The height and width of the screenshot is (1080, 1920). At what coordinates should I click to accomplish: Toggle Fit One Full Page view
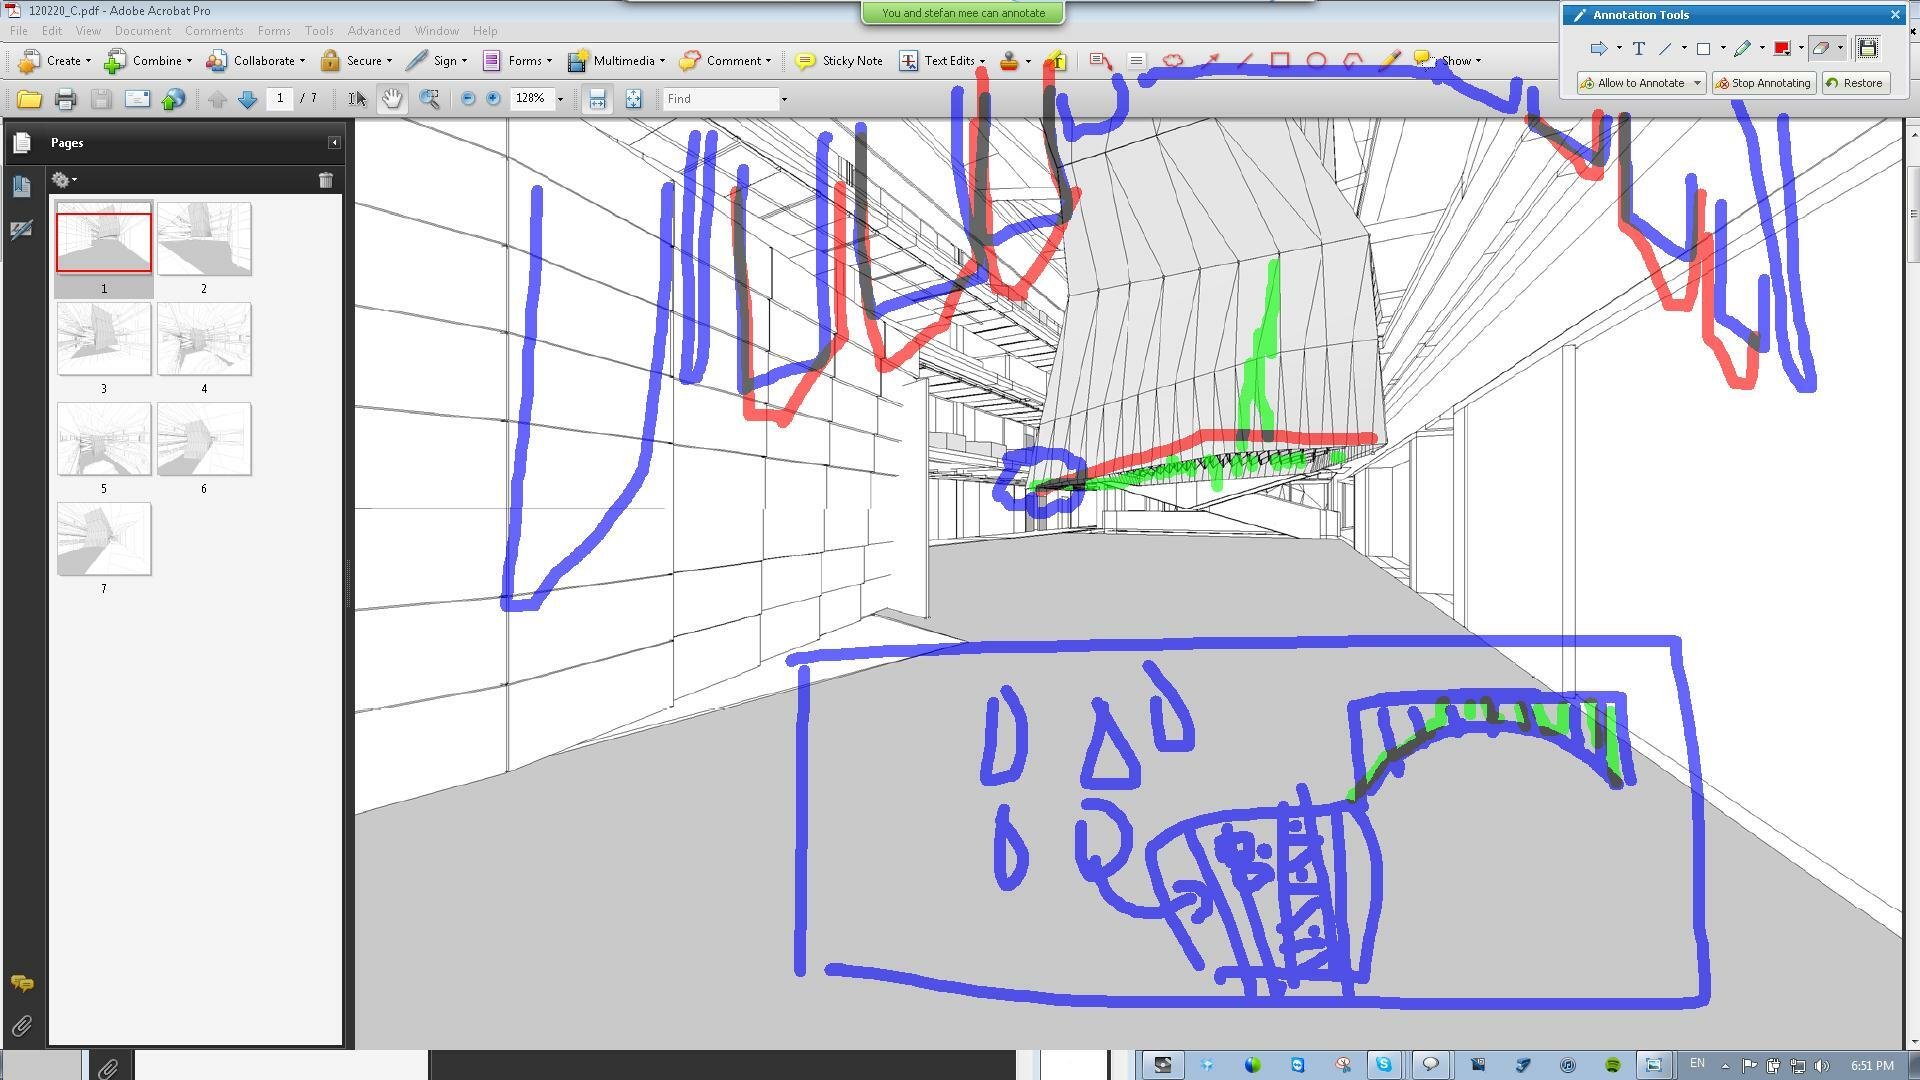click(x=633, y=99)
